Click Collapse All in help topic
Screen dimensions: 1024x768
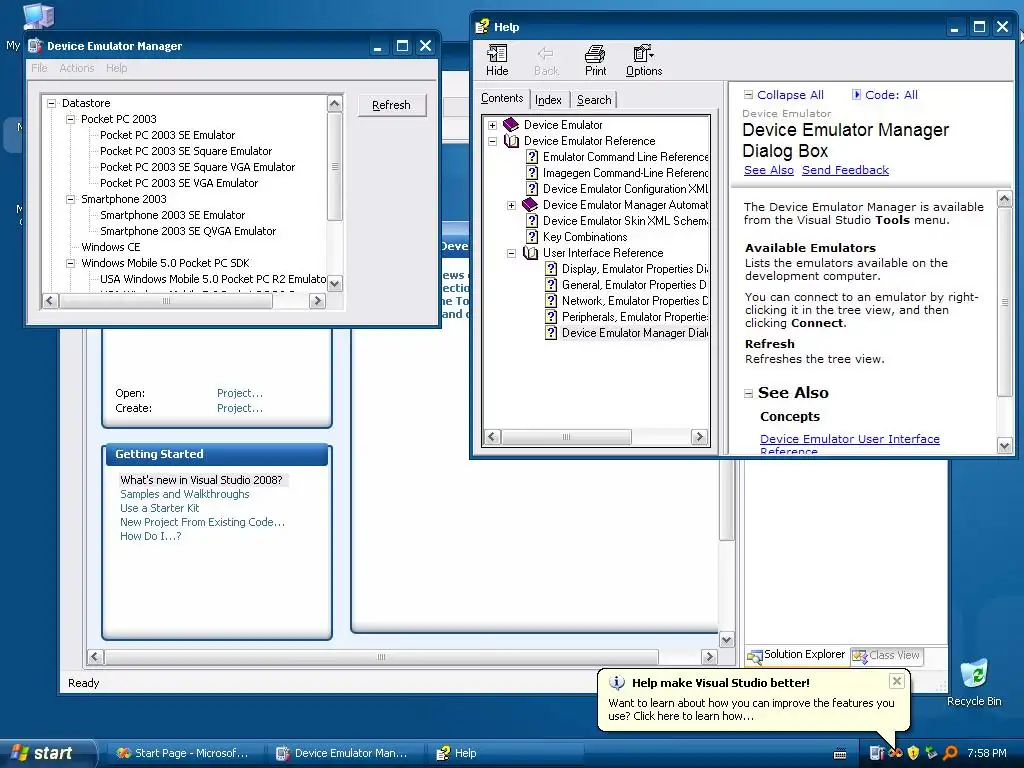pyautogui.click(x=790, y=95)
